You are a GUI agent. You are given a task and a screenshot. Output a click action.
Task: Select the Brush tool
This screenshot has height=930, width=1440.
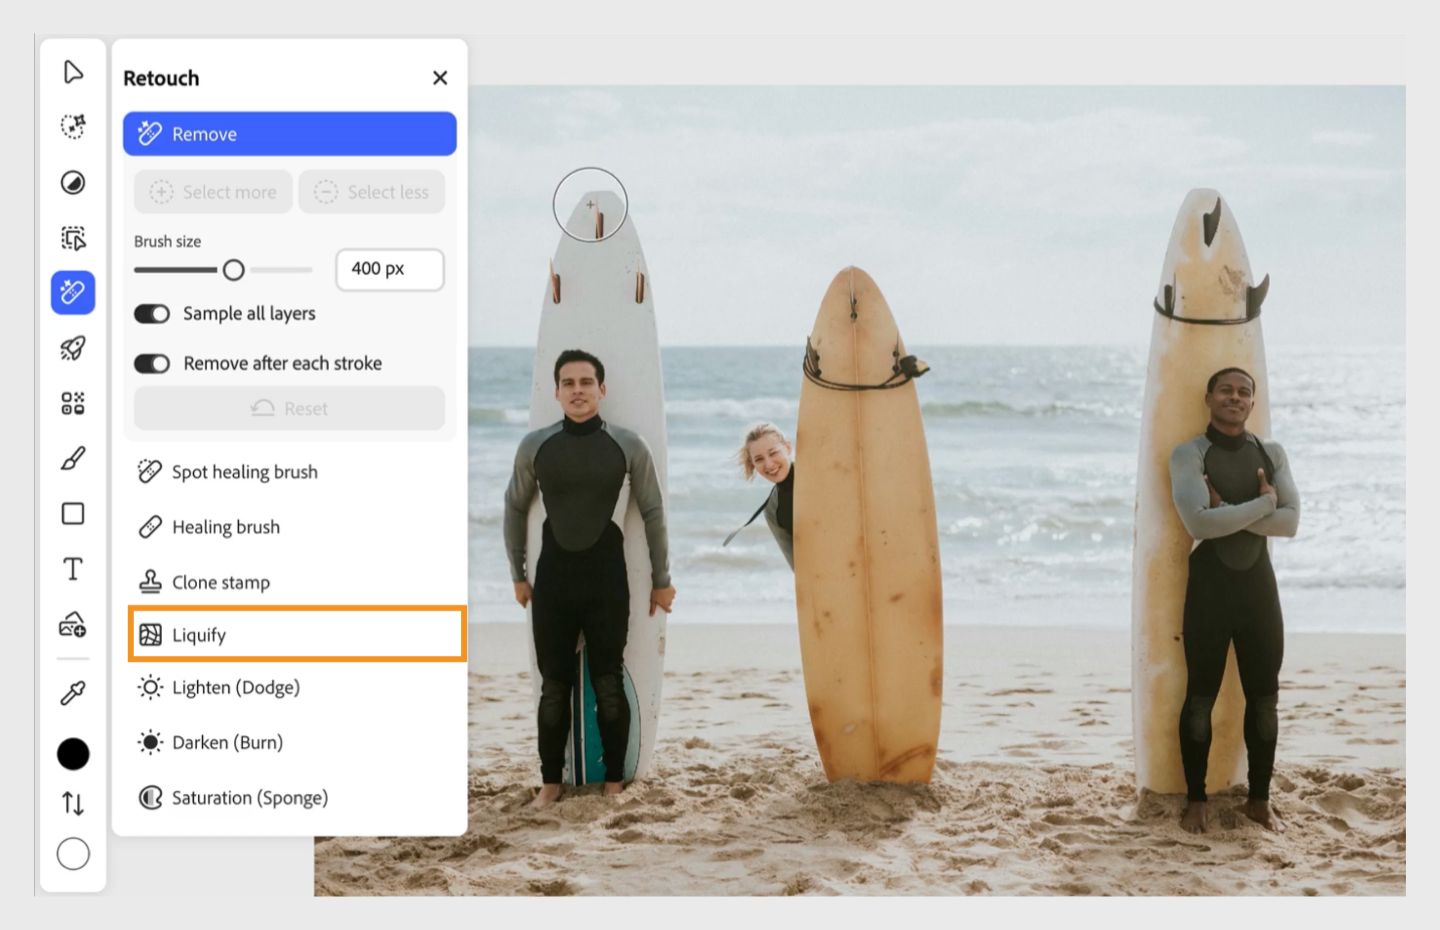71,458
